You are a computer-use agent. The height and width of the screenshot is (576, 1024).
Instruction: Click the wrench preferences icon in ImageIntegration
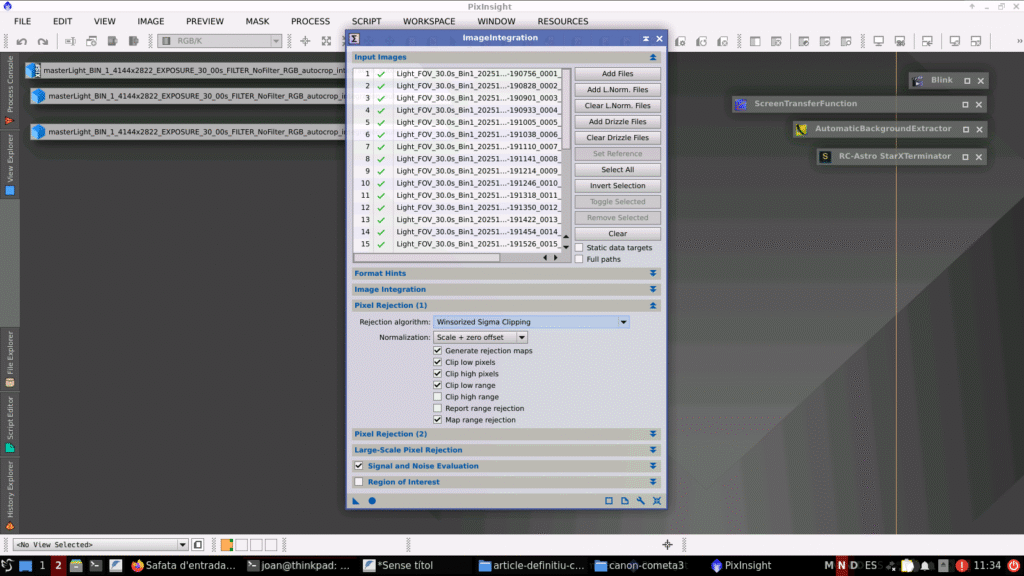(640, 501)
